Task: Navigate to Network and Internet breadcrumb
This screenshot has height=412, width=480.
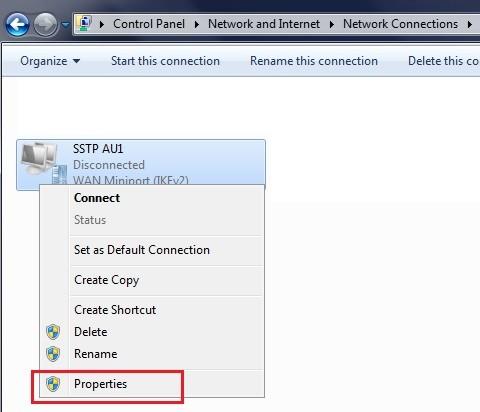Action: coord(264,24)
